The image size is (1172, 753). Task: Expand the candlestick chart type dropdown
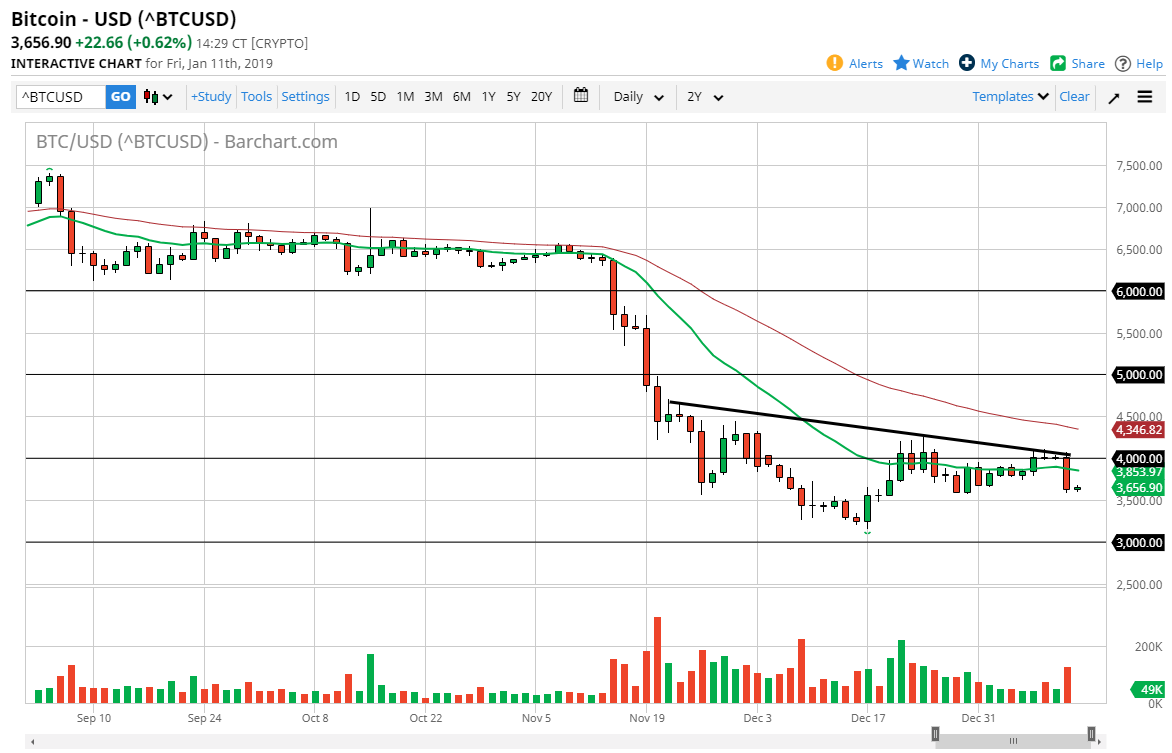158,97
